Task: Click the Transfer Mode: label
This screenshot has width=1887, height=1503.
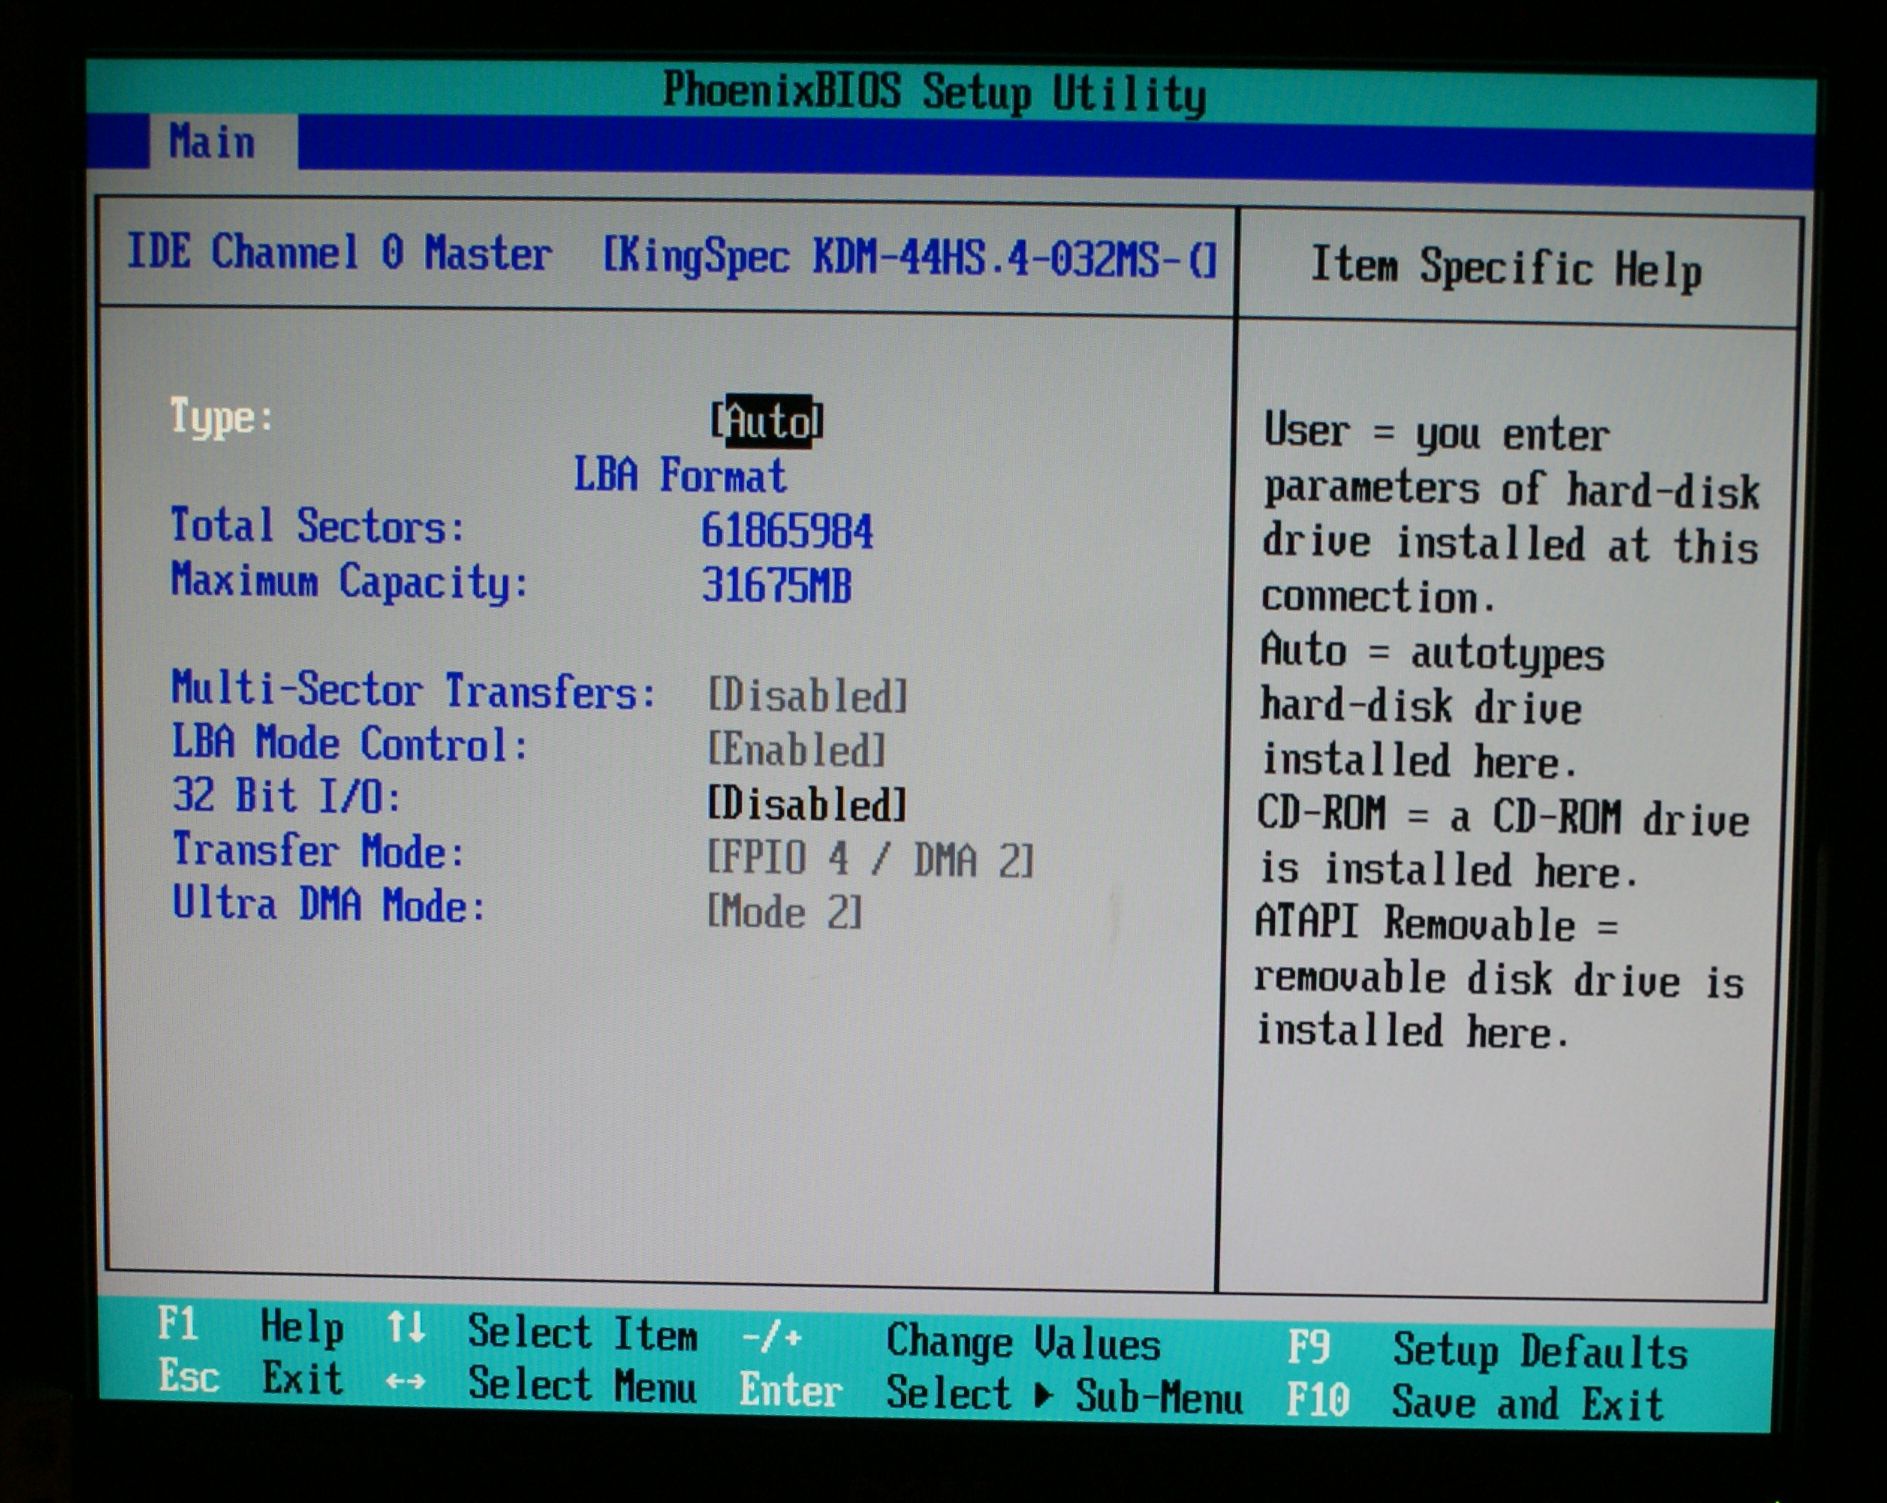Action: coord(319,851)
